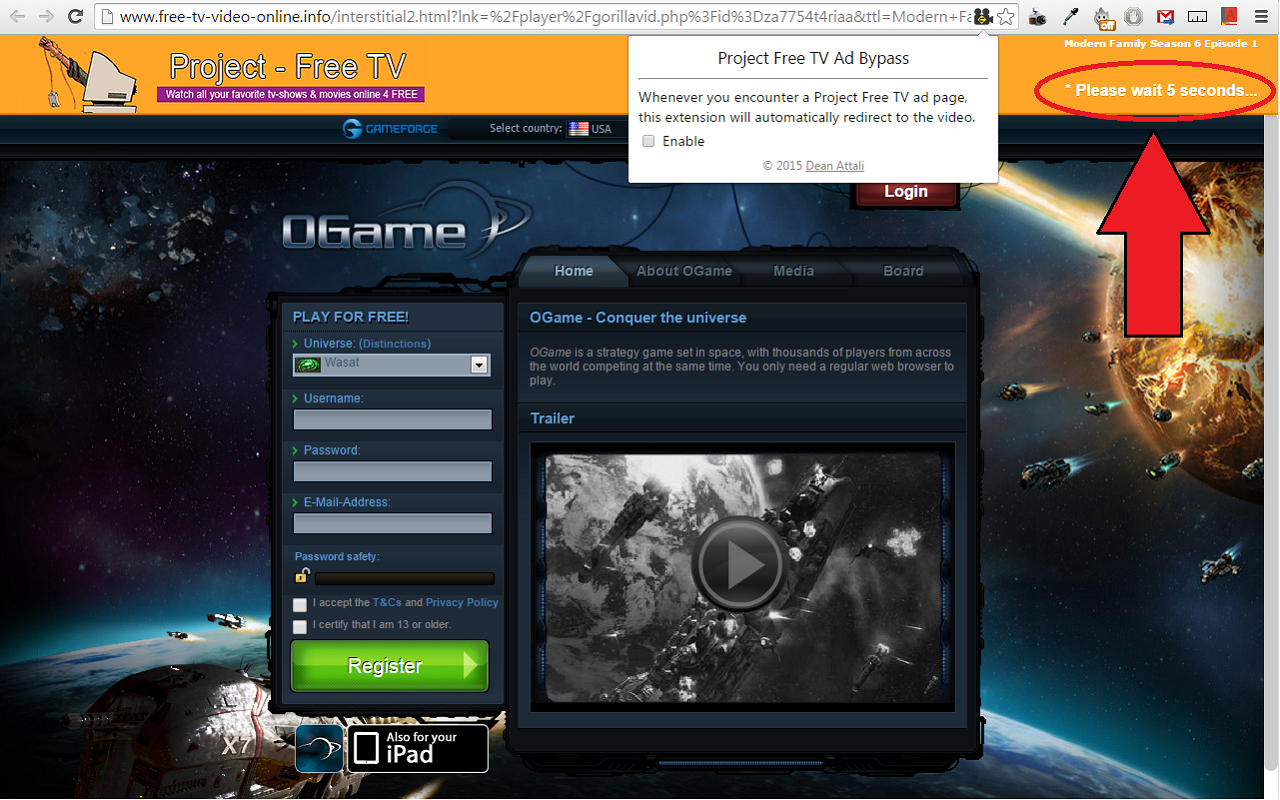Viewport: 1280px width, 800px height.
Task: Click the browser address bar URL
Action: point(545,17)
